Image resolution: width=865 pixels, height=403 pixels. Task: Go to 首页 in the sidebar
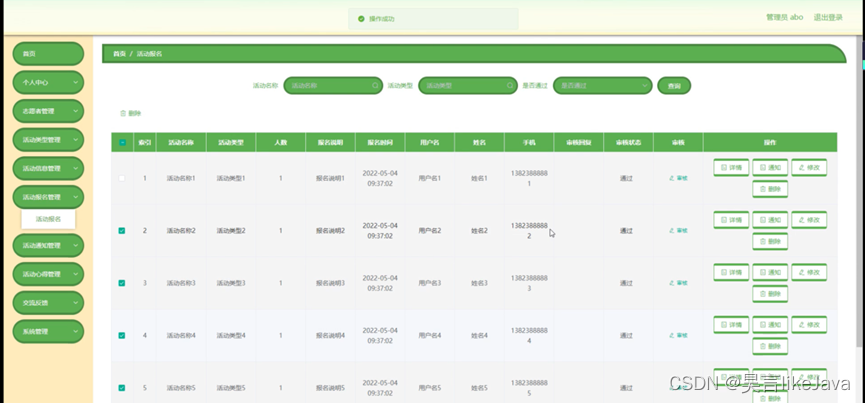pyautogui.click(x=48, y=53)
